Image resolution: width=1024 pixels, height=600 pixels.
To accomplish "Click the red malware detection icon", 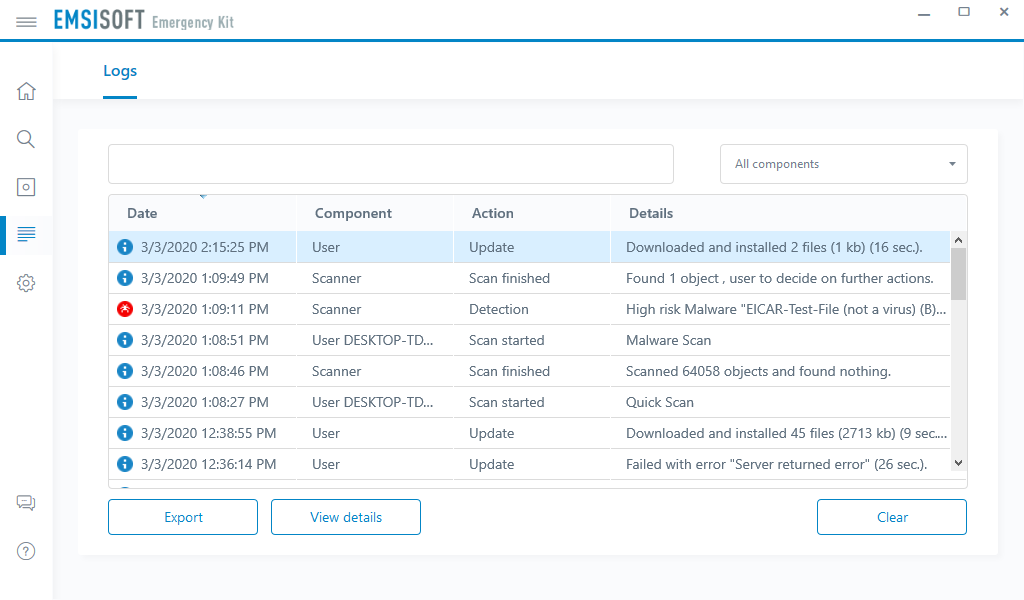I will (125, 309).
